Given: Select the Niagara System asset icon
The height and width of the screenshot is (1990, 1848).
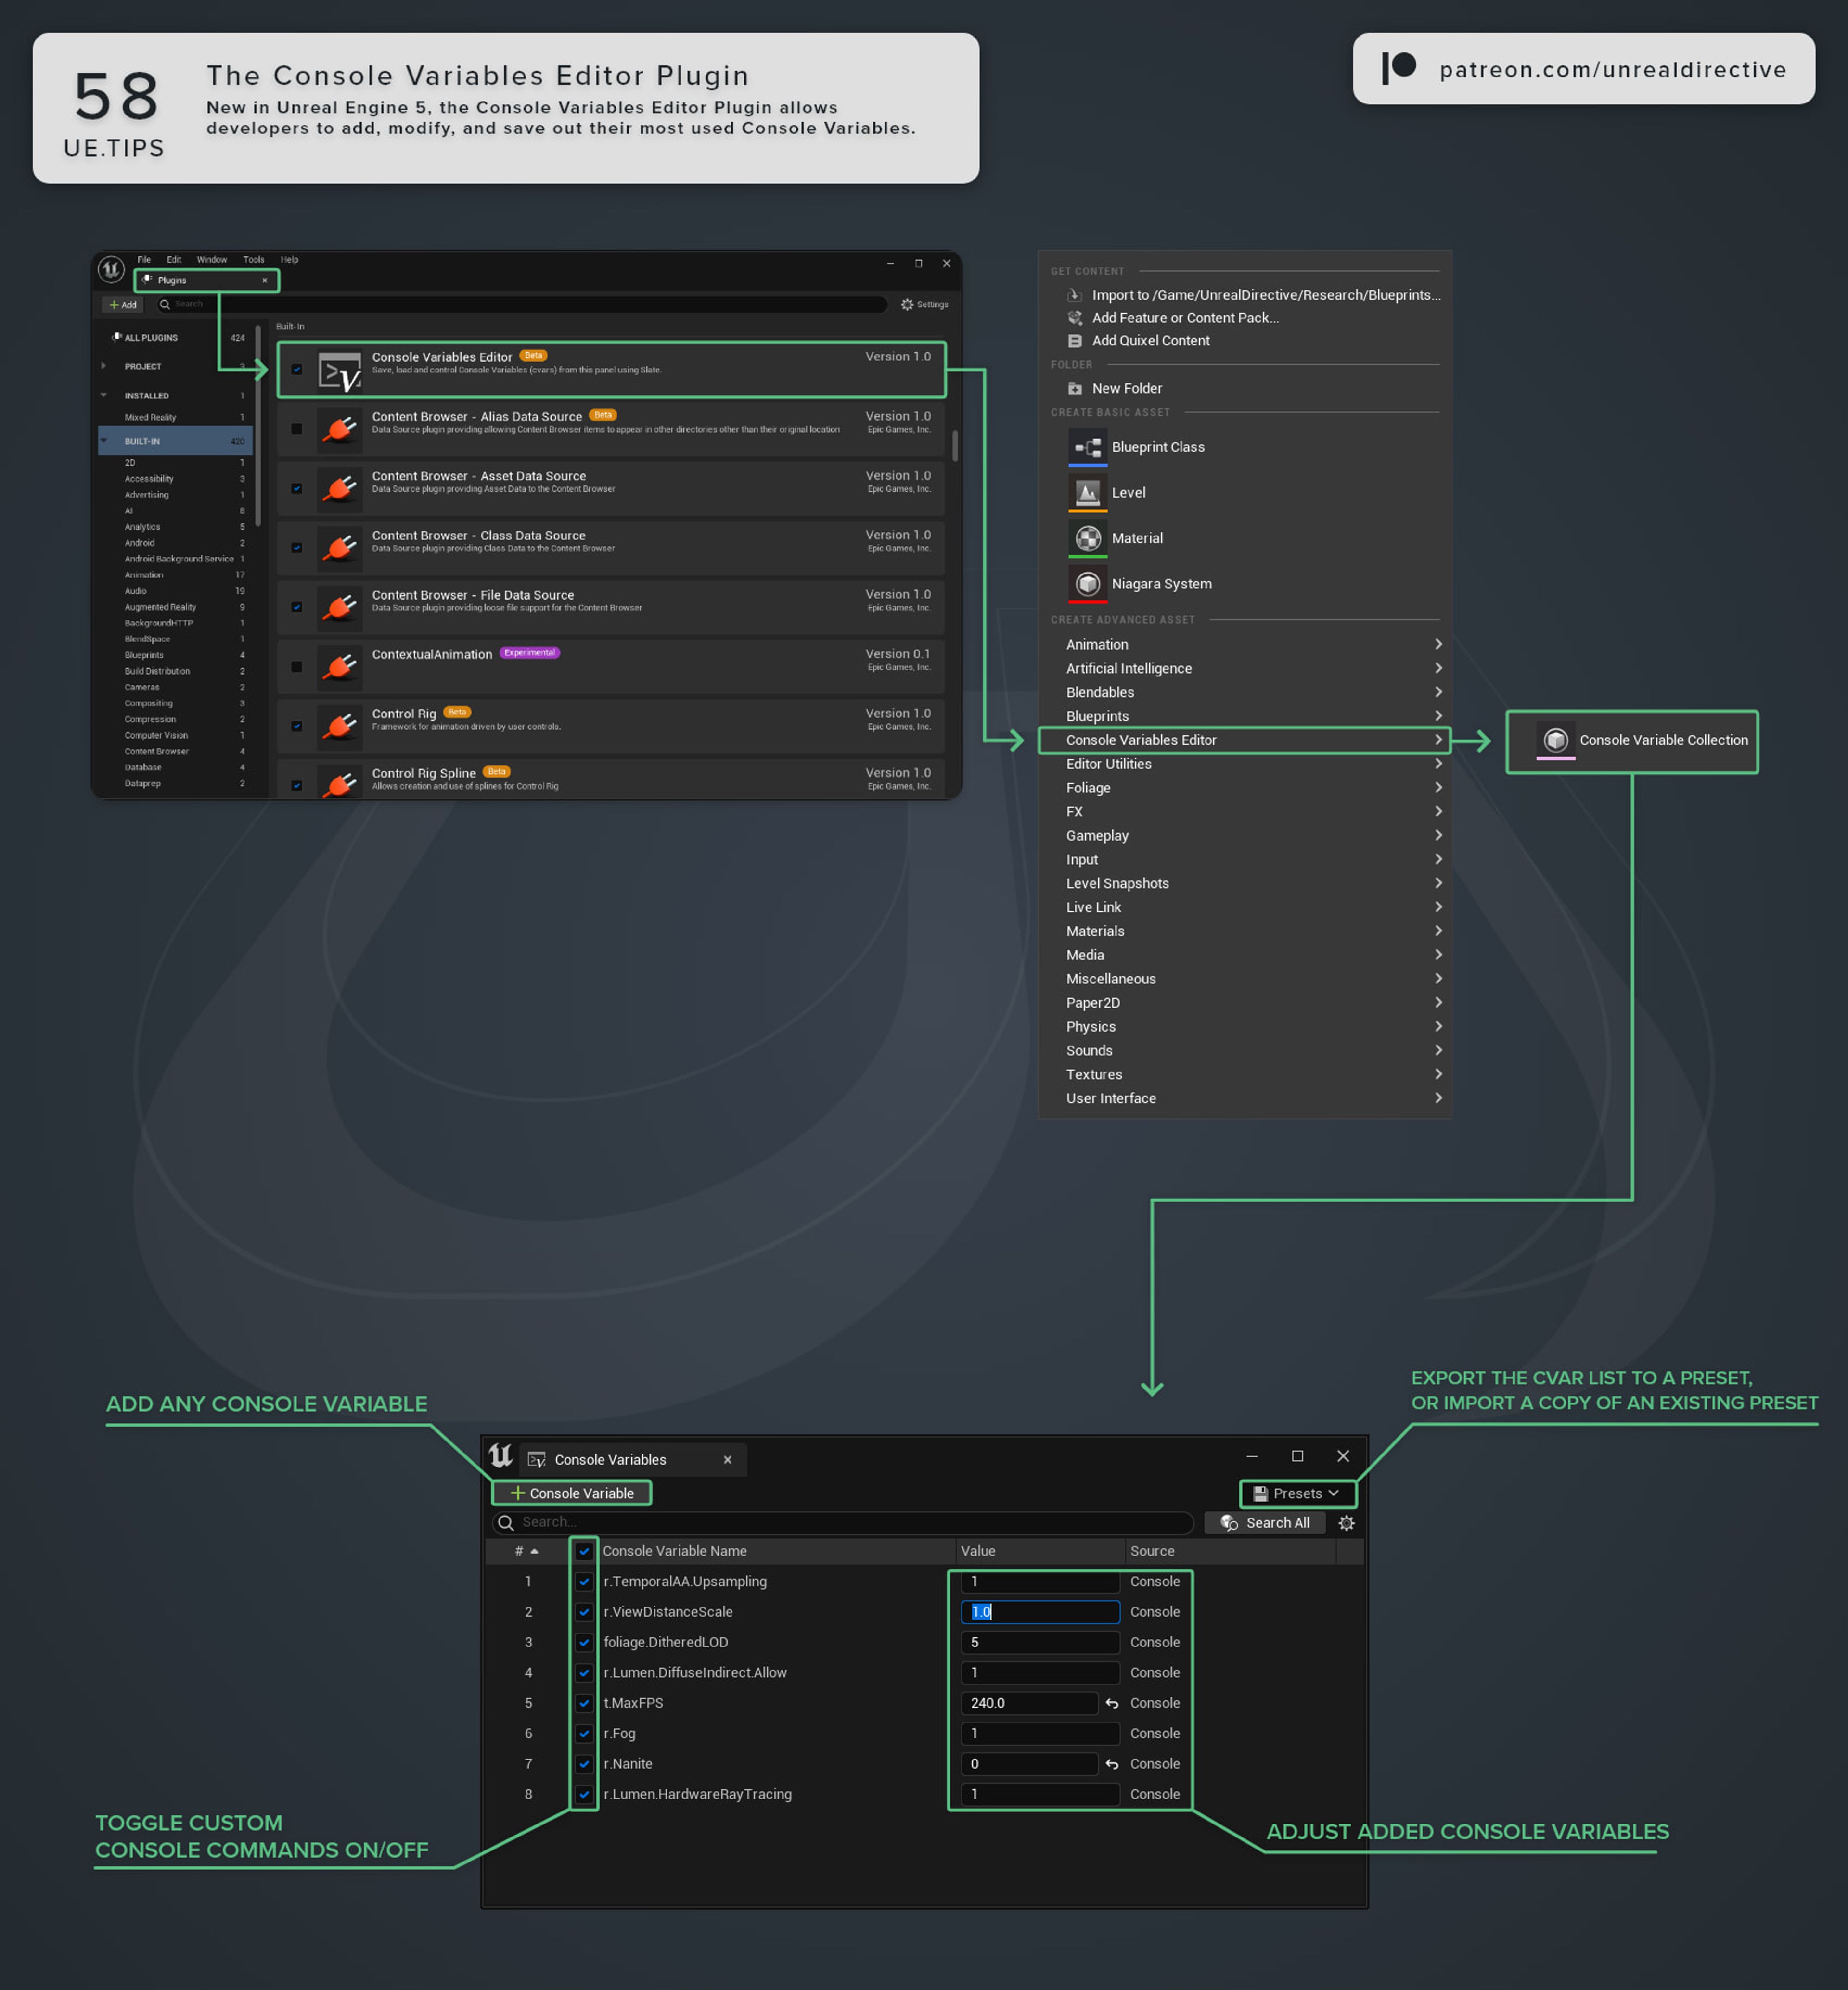Looking at the screenshot, I should (x=1088, y=583).
